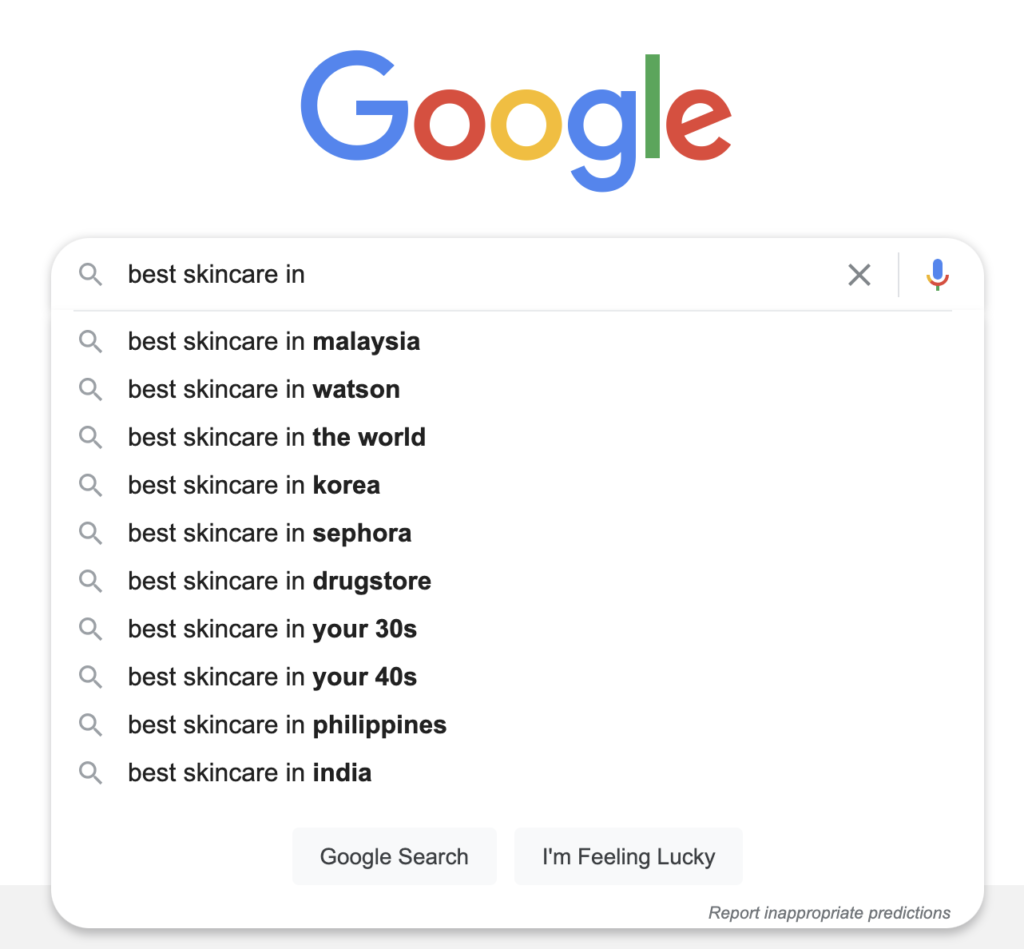
Task: Click the magnifier icon beside the drugstore suggestion
Action: pyautogui.click(x=90, y=581)
